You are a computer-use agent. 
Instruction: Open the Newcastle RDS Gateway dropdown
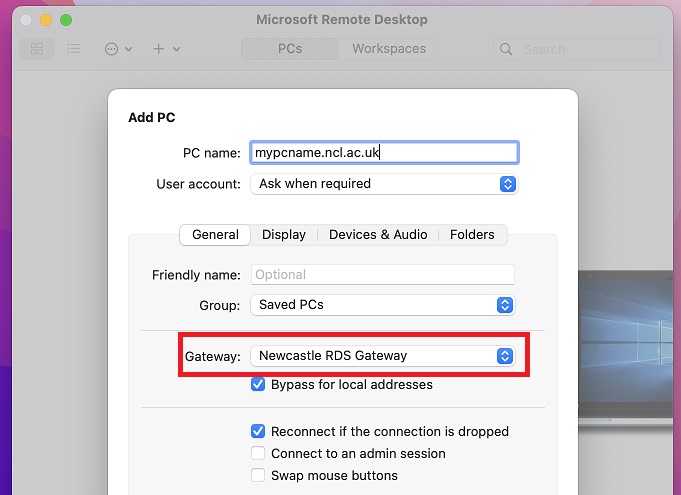click(x=384, y=356)
